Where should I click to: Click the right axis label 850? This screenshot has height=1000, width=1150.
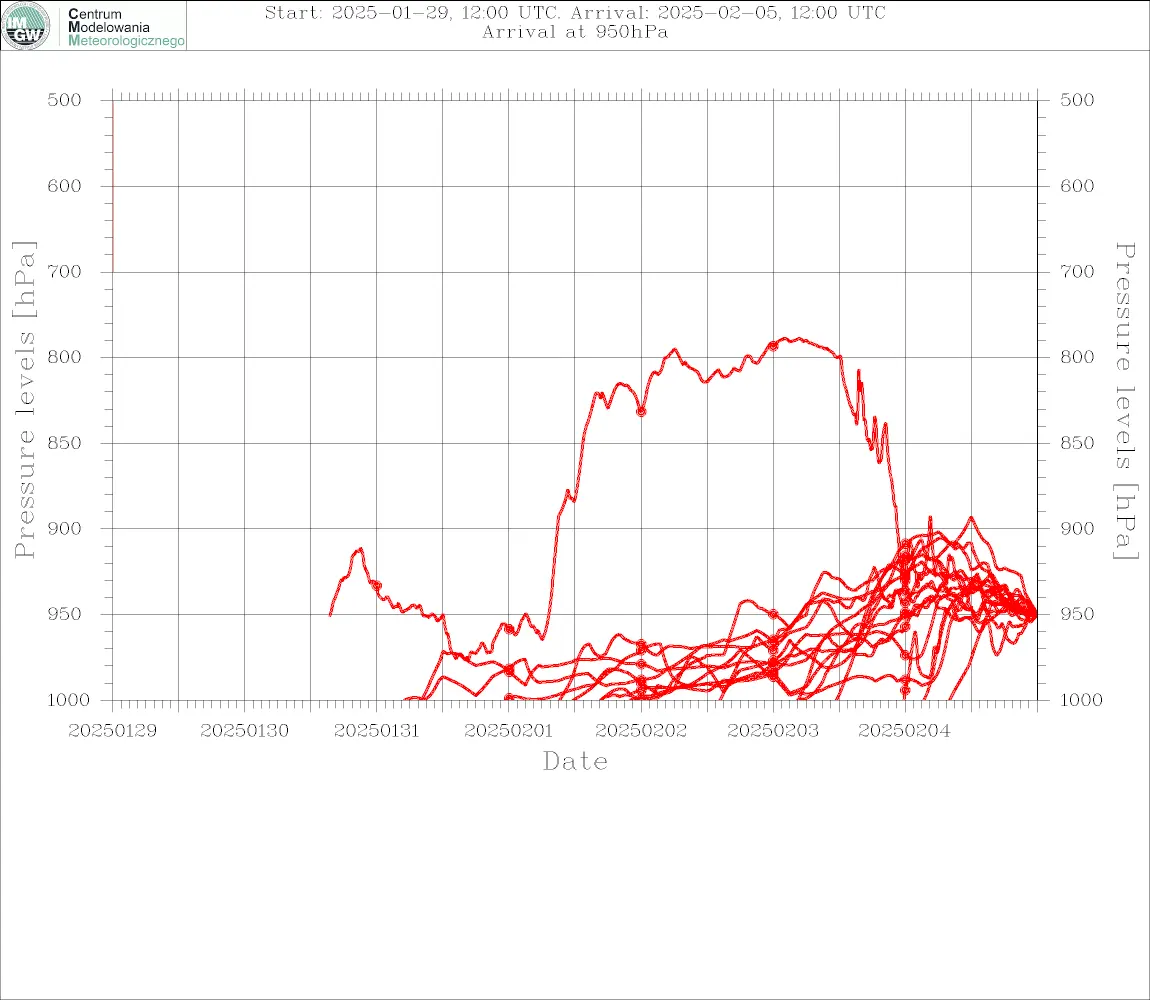[1077, 443]
